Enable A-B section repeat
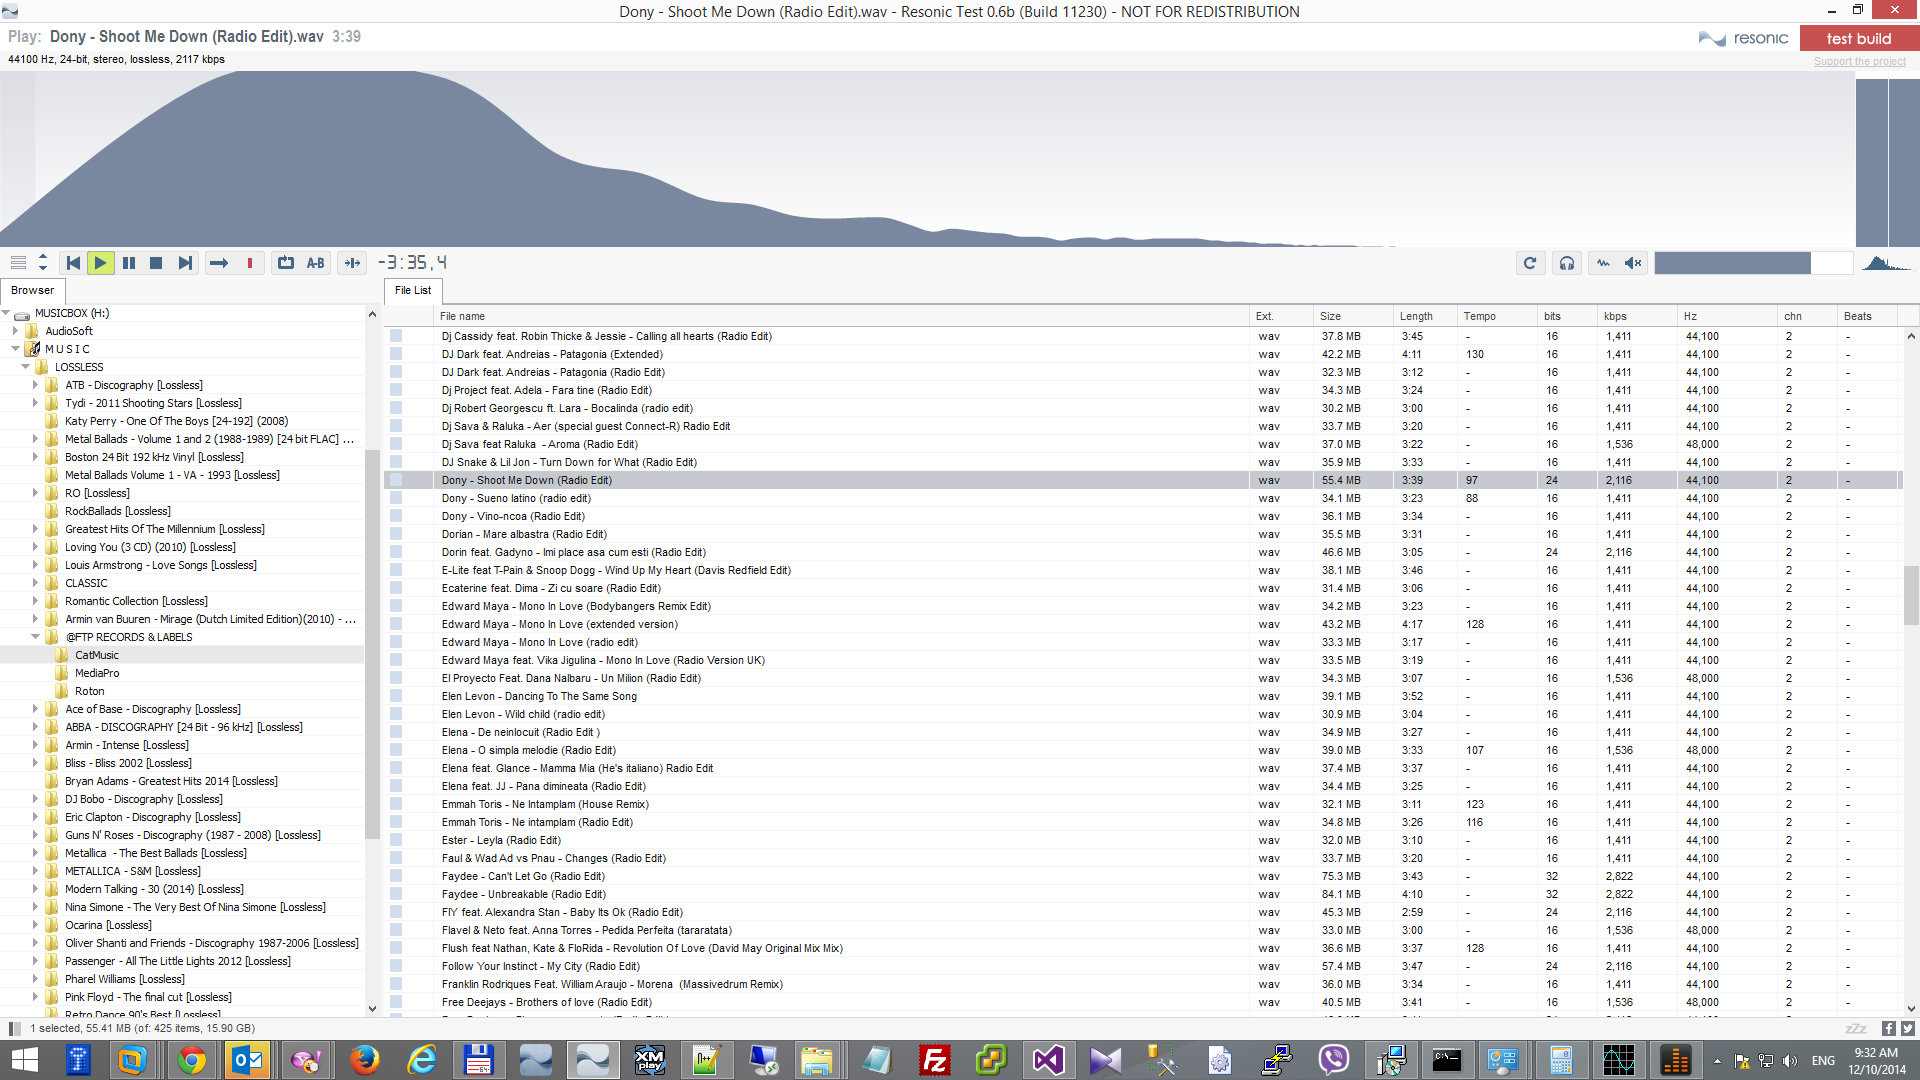This screenshot has width=1920, height=1080. [x=316, y=263]
